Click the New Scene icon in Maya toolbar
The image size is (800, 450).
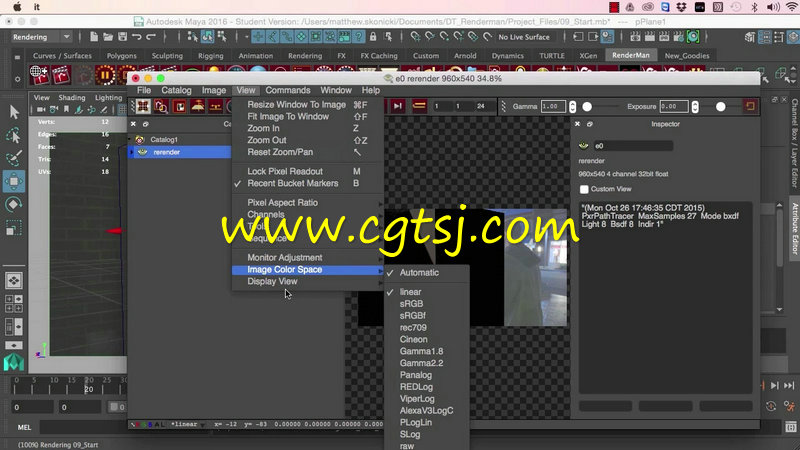94,37
